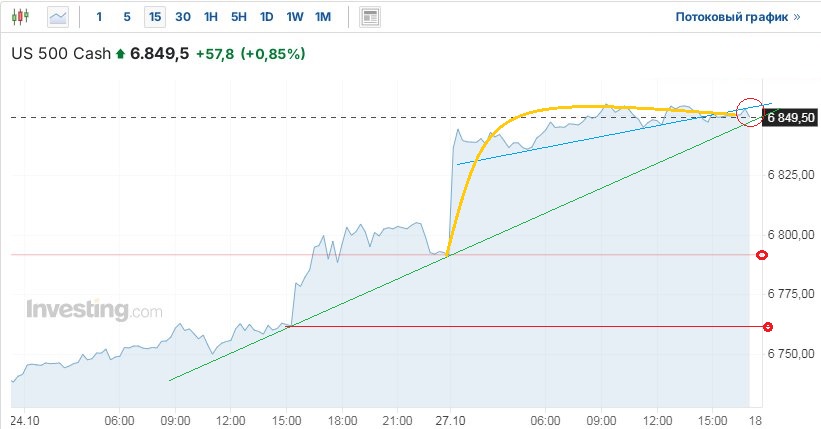This screenshot has height=429, width=821.
Task: Select the 15-minute timeframe
Action: 154,17
